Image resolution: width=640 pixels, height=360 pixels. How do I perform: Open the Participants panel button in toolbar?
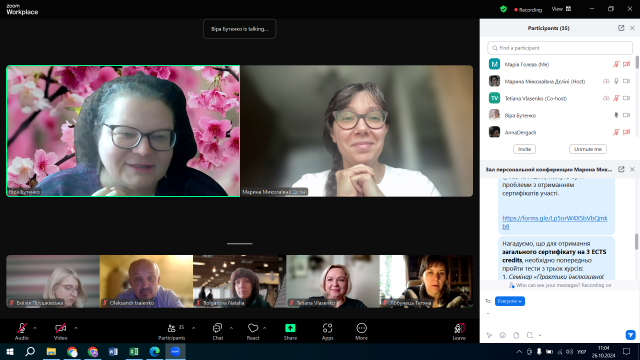172,331
